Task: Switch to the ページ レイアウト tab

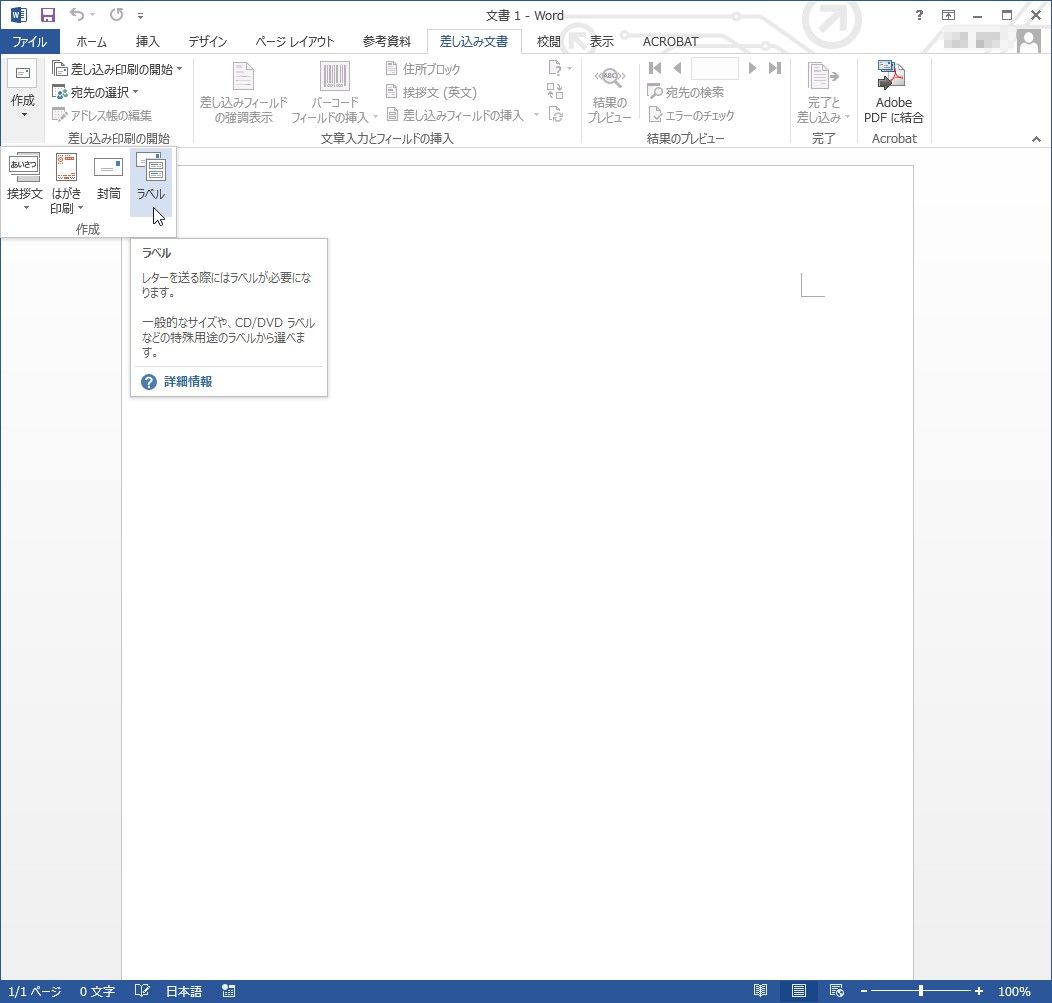Action: (x=295, y=42)
